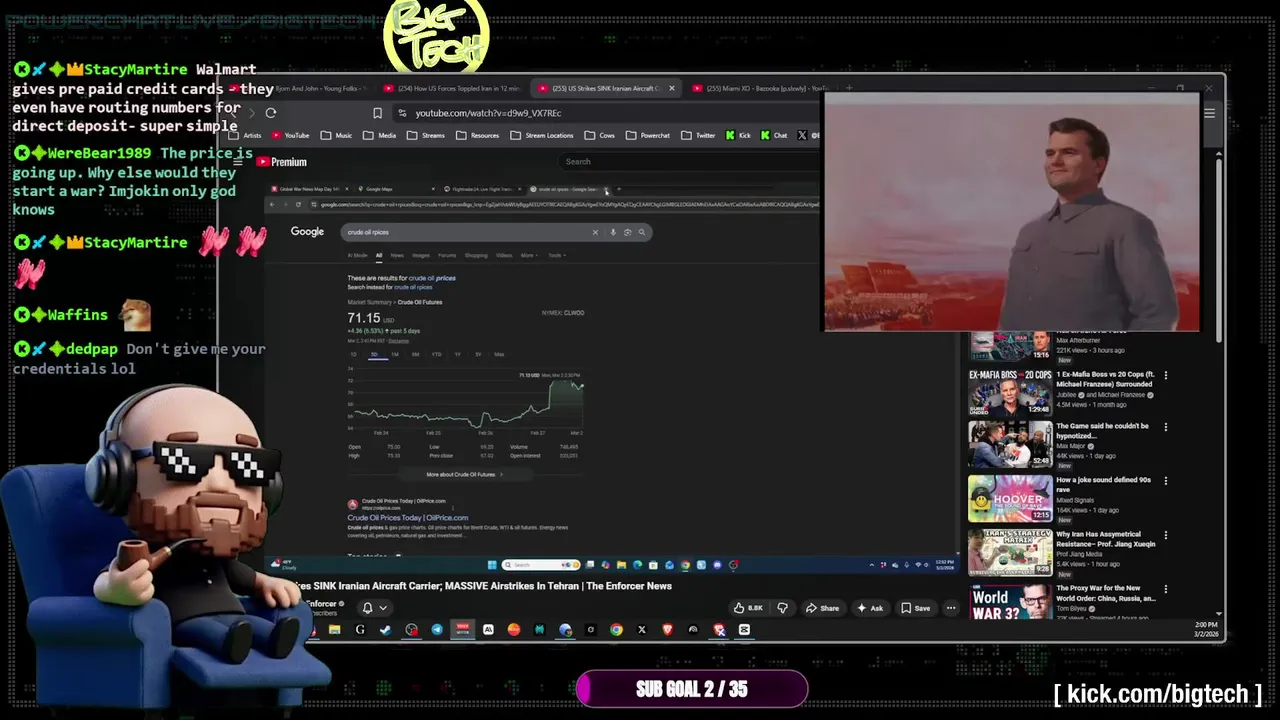Open the Streams bookmark folder
The width and height of the screenshot is (1280, 720).
pos(426,135)
